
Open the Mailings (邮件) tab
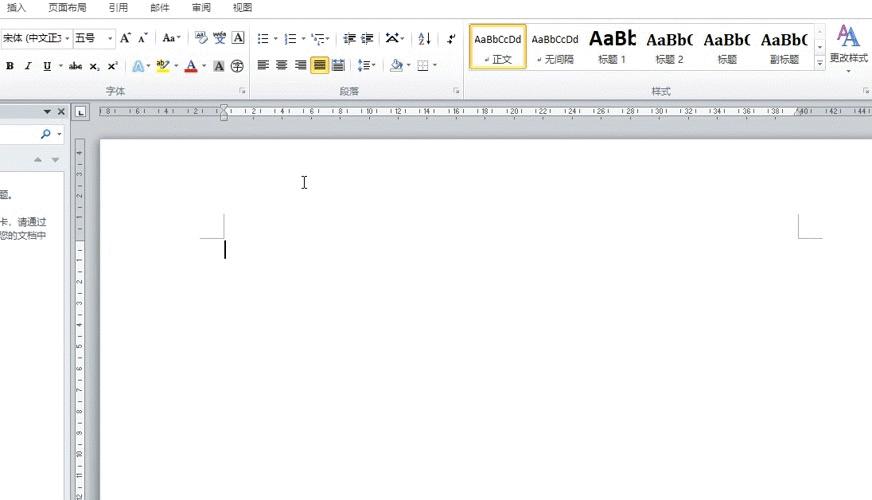coord(160,7)
